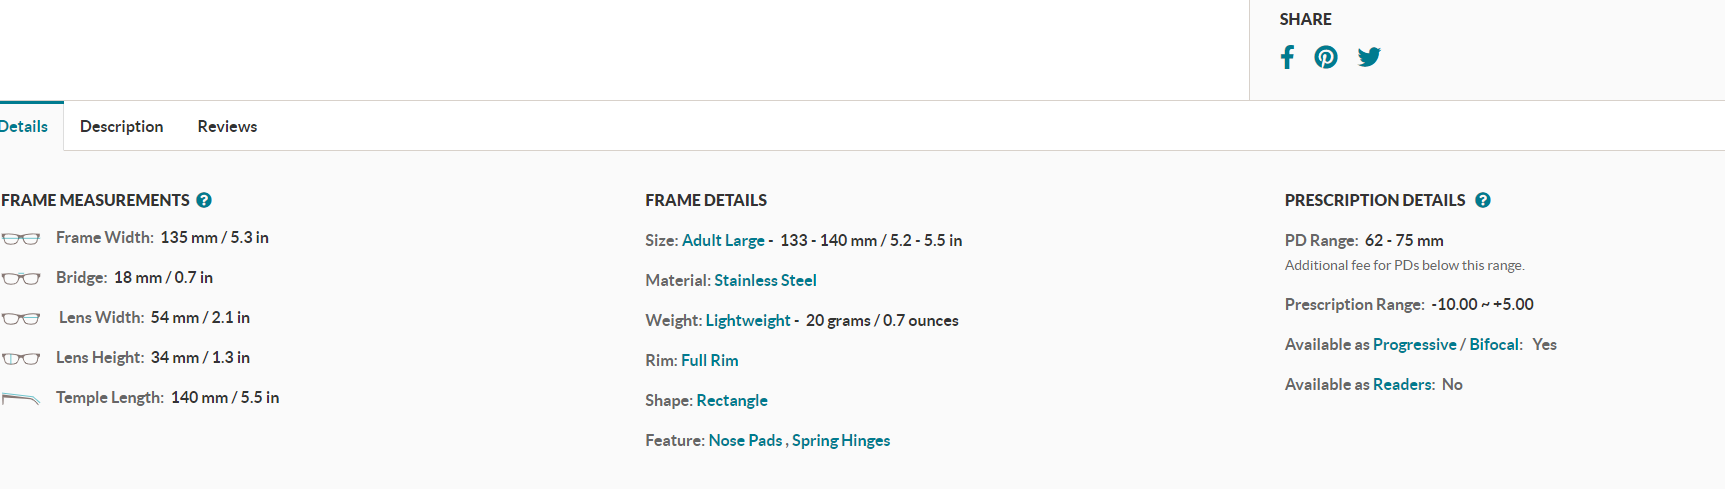Click the Rectangle shape link
The width and height of the screenshot is (1725, 500).
(732, 400)
